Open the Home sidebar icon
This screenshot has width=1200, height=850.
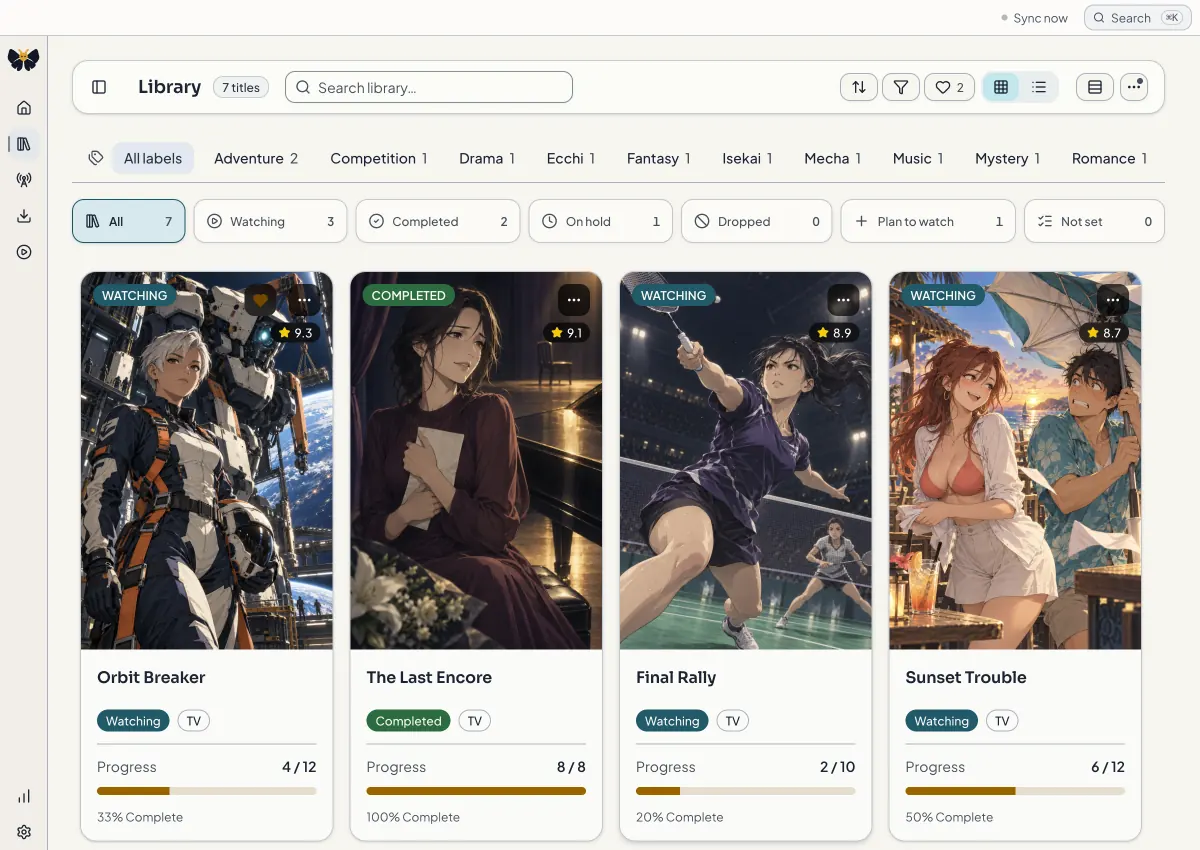click(x=24, y=108)
